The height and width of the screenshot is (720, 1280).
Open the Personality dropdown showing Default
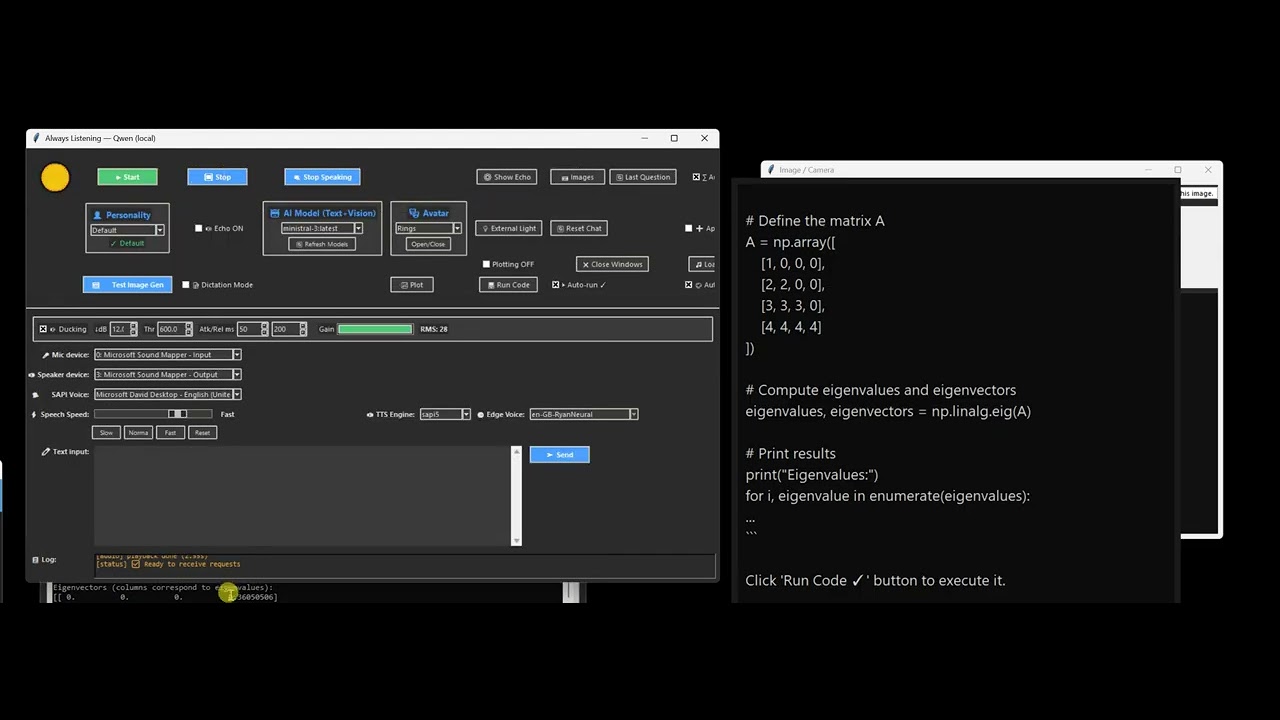[x=127, y=230]
